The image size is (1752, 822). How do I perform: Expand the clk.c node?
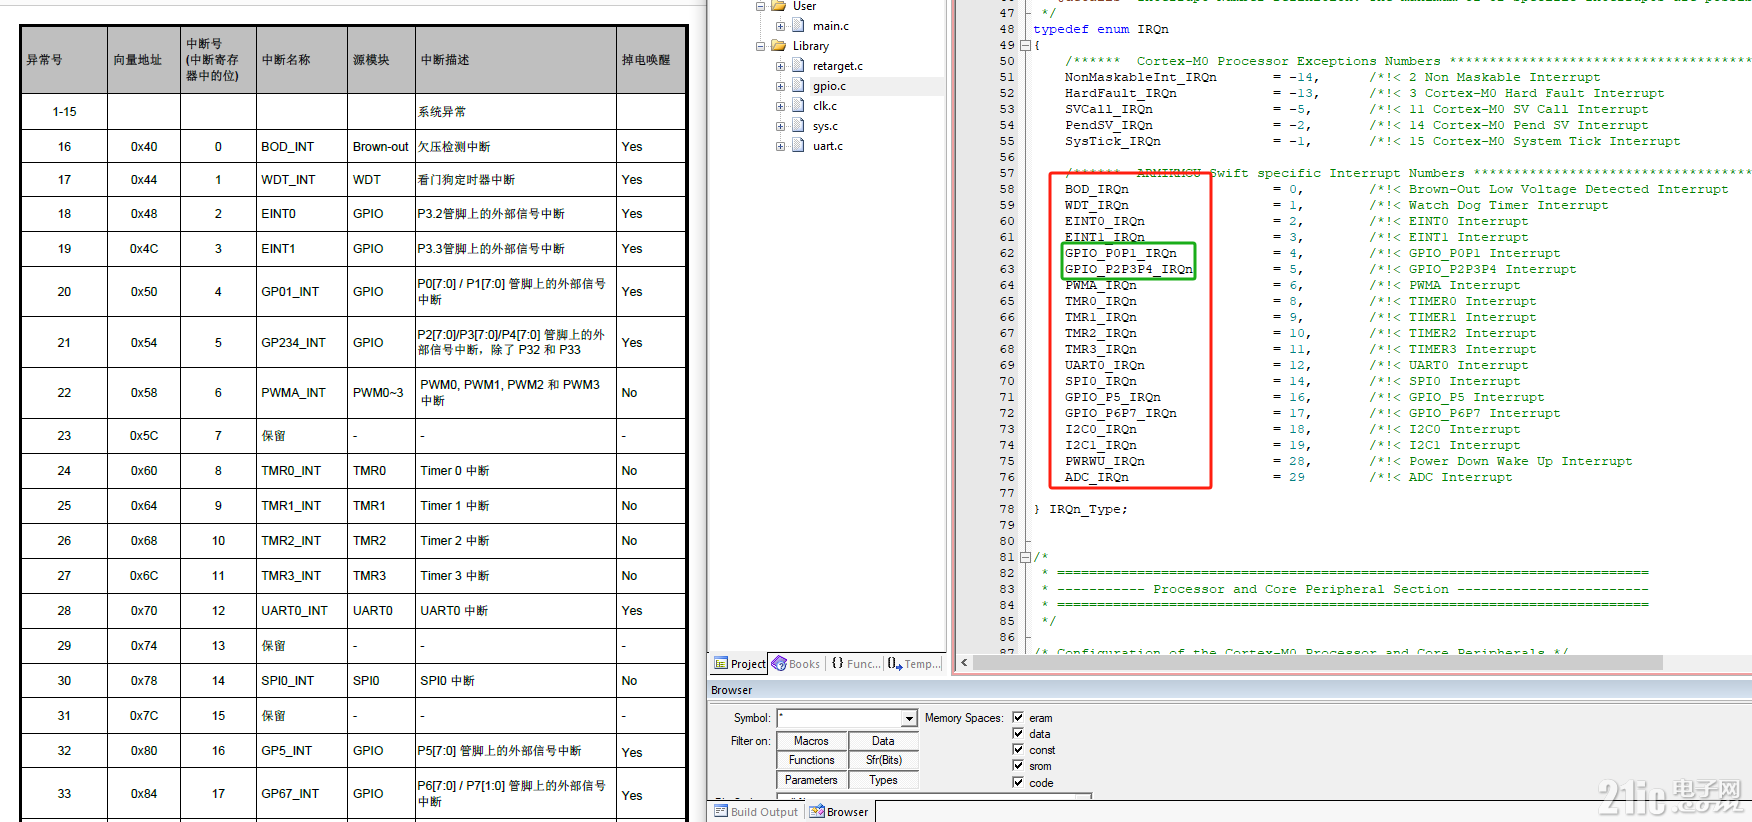point(780,106)
